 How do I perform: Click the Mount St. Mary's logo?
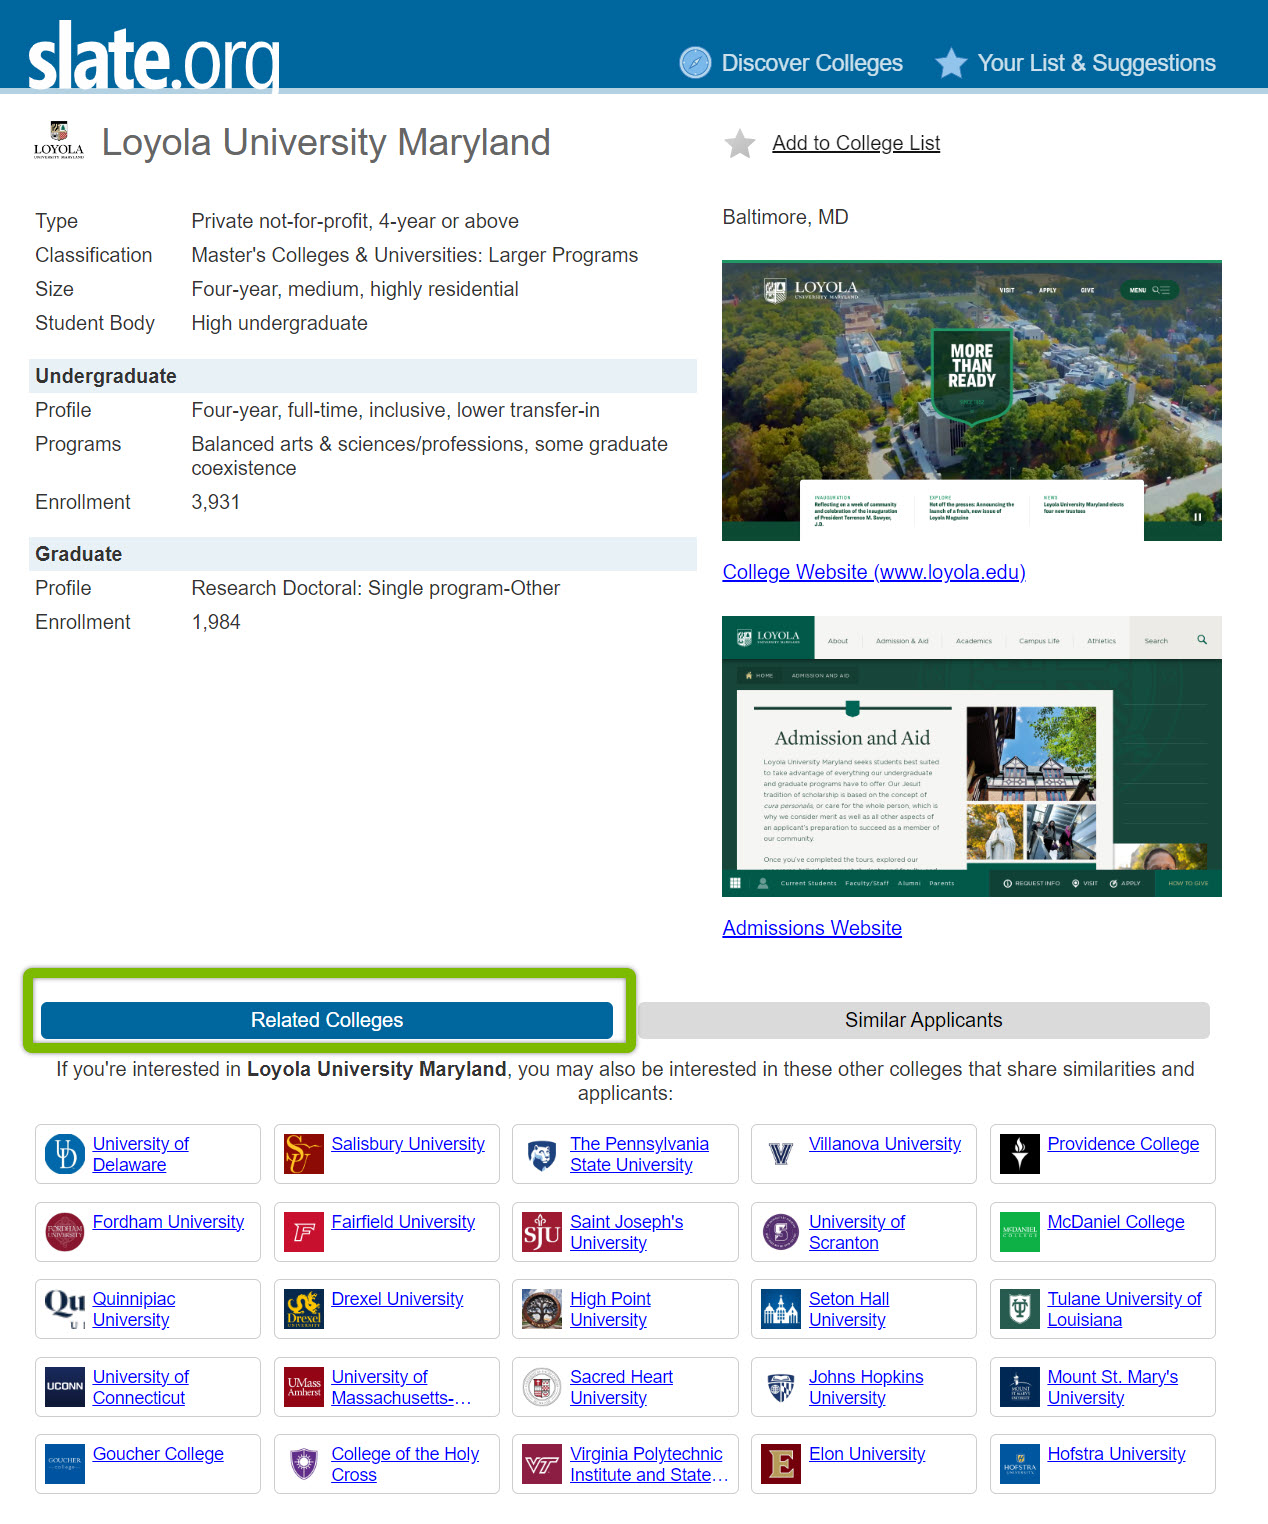pos(1020,1387)
